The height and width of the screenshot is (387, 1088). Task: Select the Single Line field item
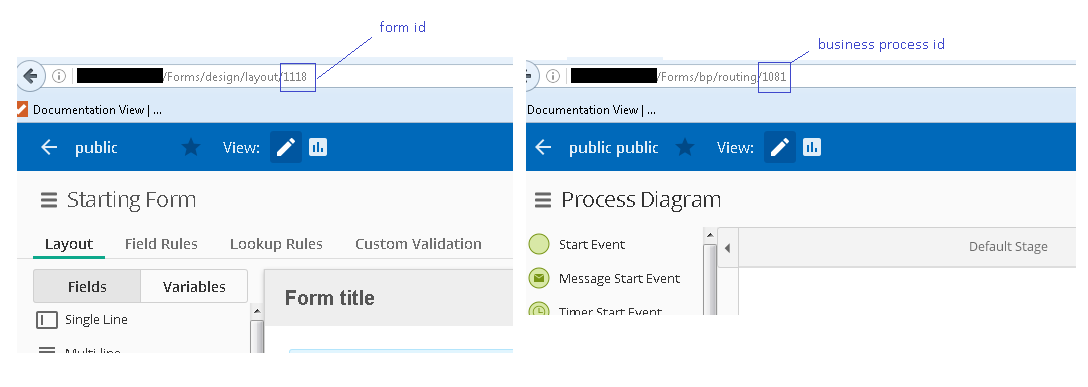tap(82, 320)
